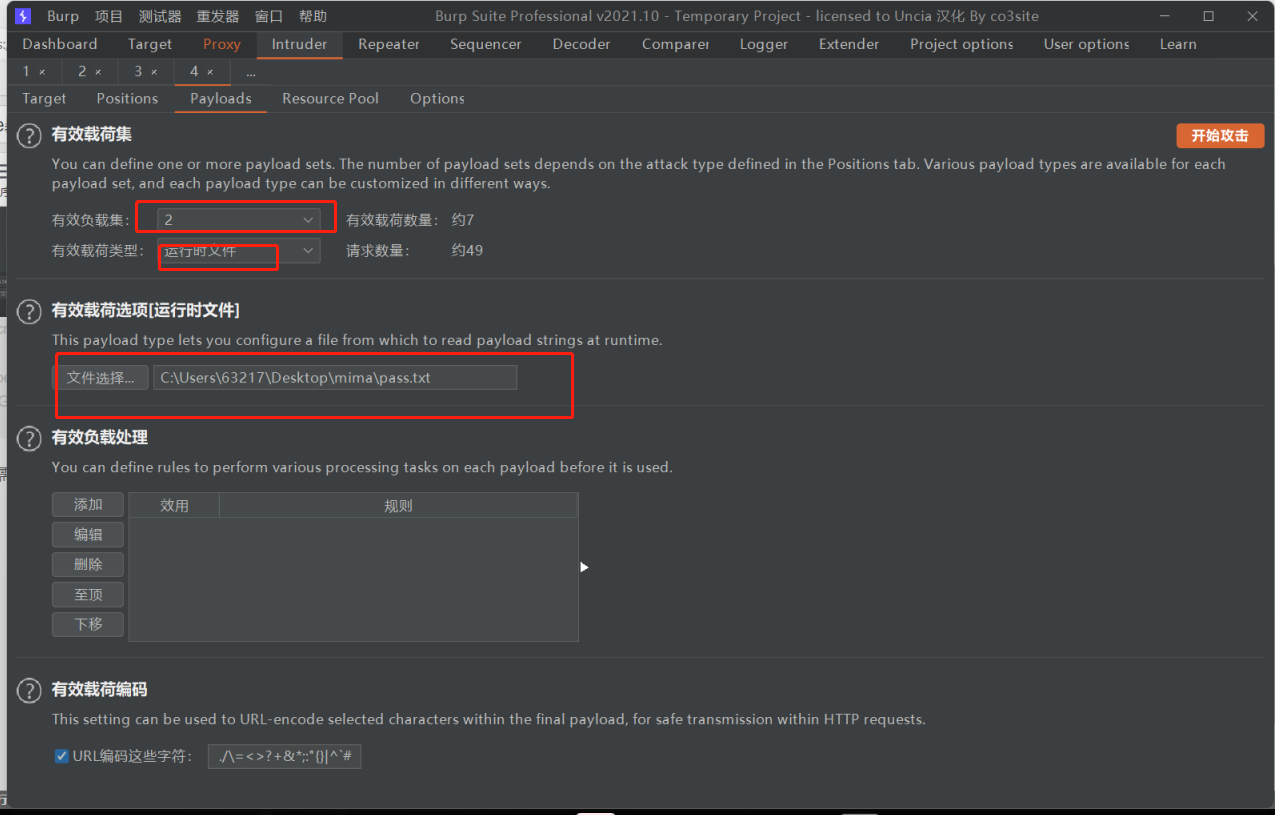Open the 测试器 menu
The height and width of the screenshot is (815, 1275).
coord(160,16)
